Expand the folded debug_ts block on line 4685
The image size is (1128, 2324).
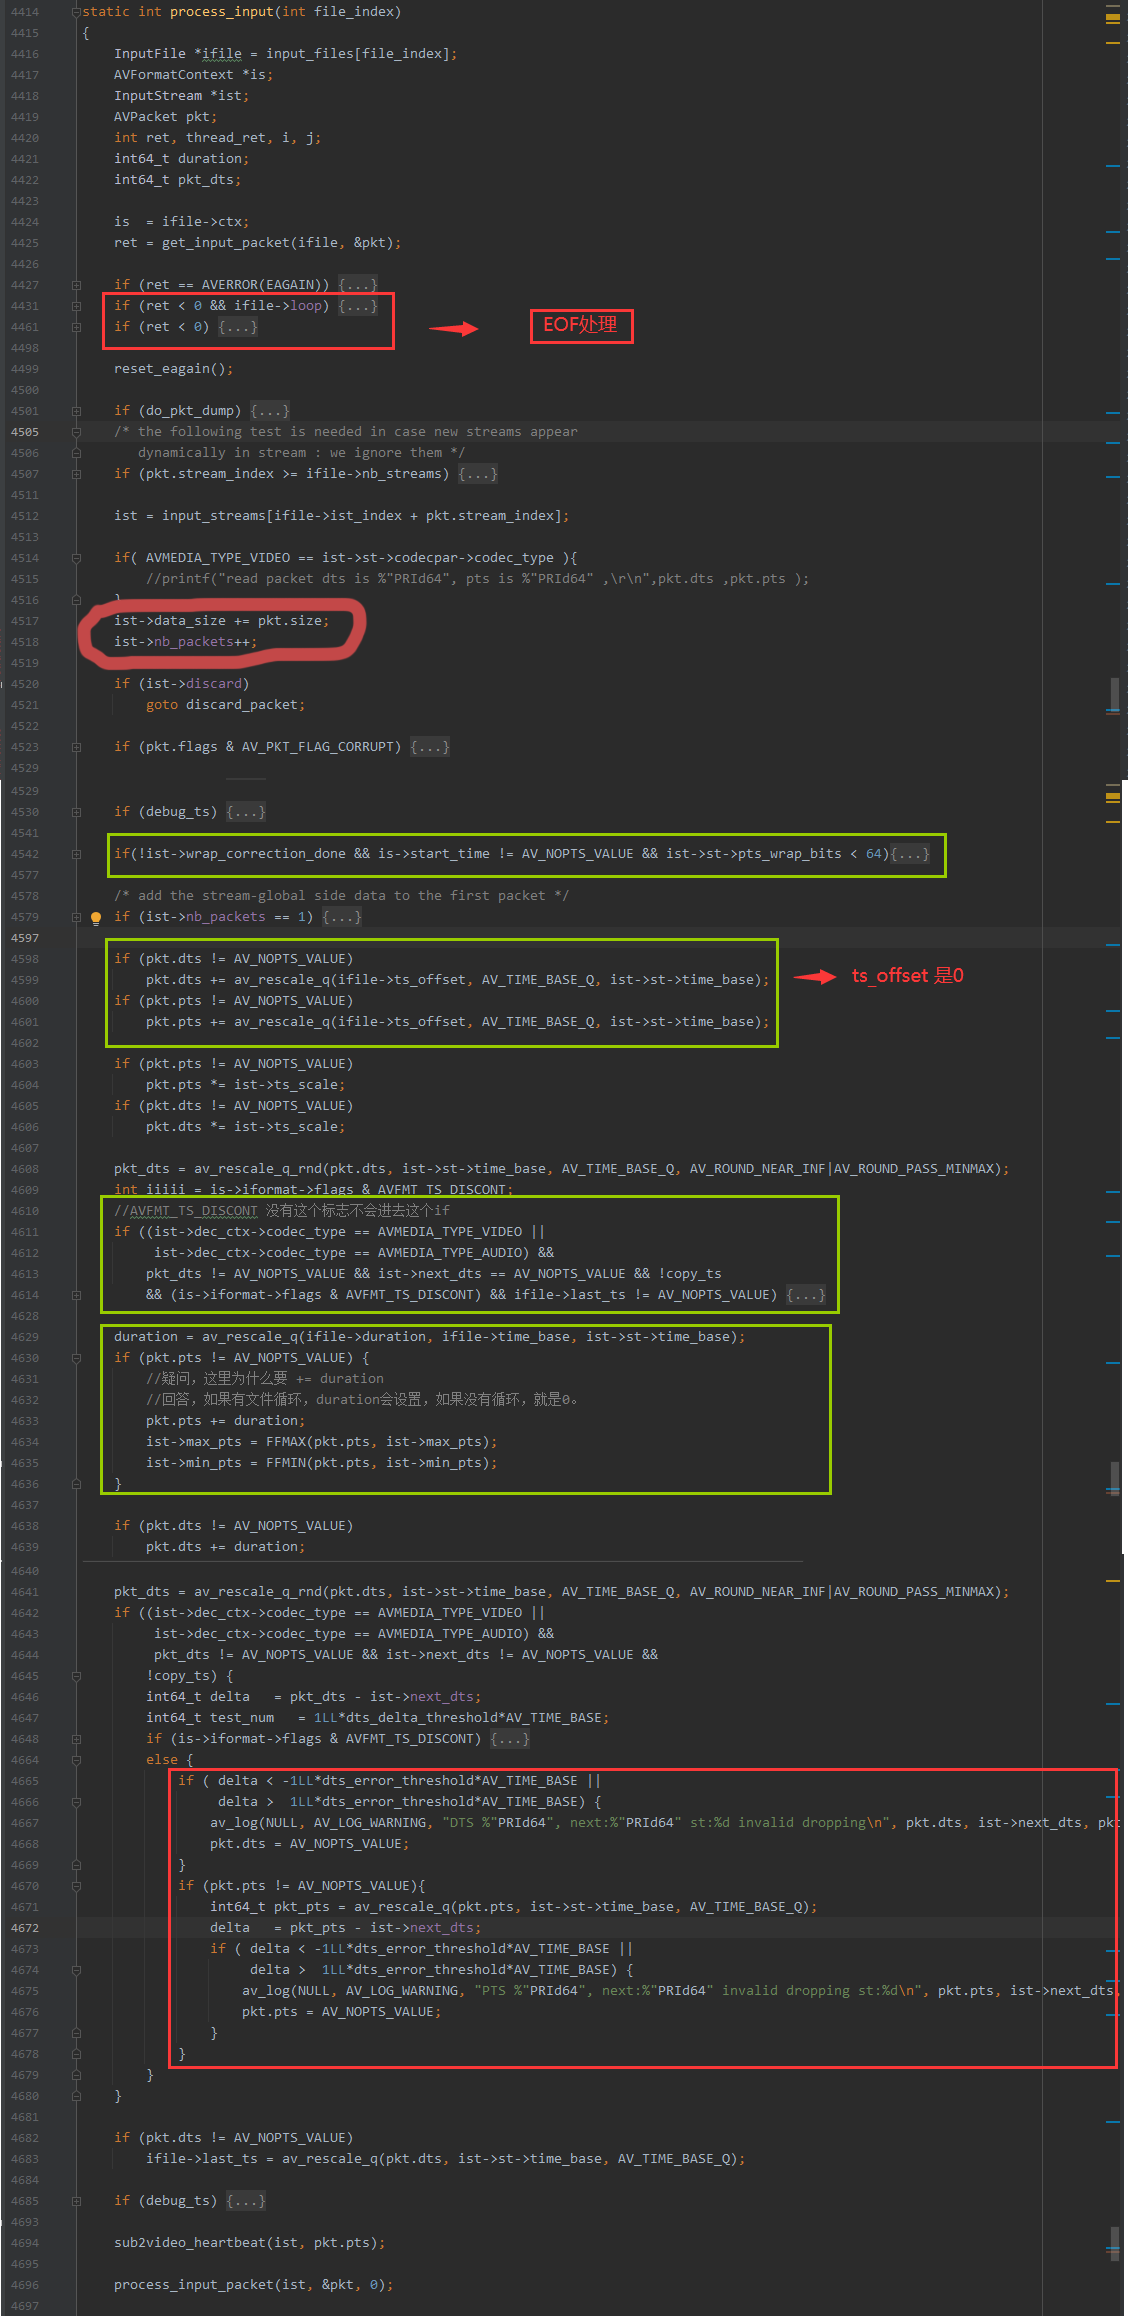(246, 2201)
